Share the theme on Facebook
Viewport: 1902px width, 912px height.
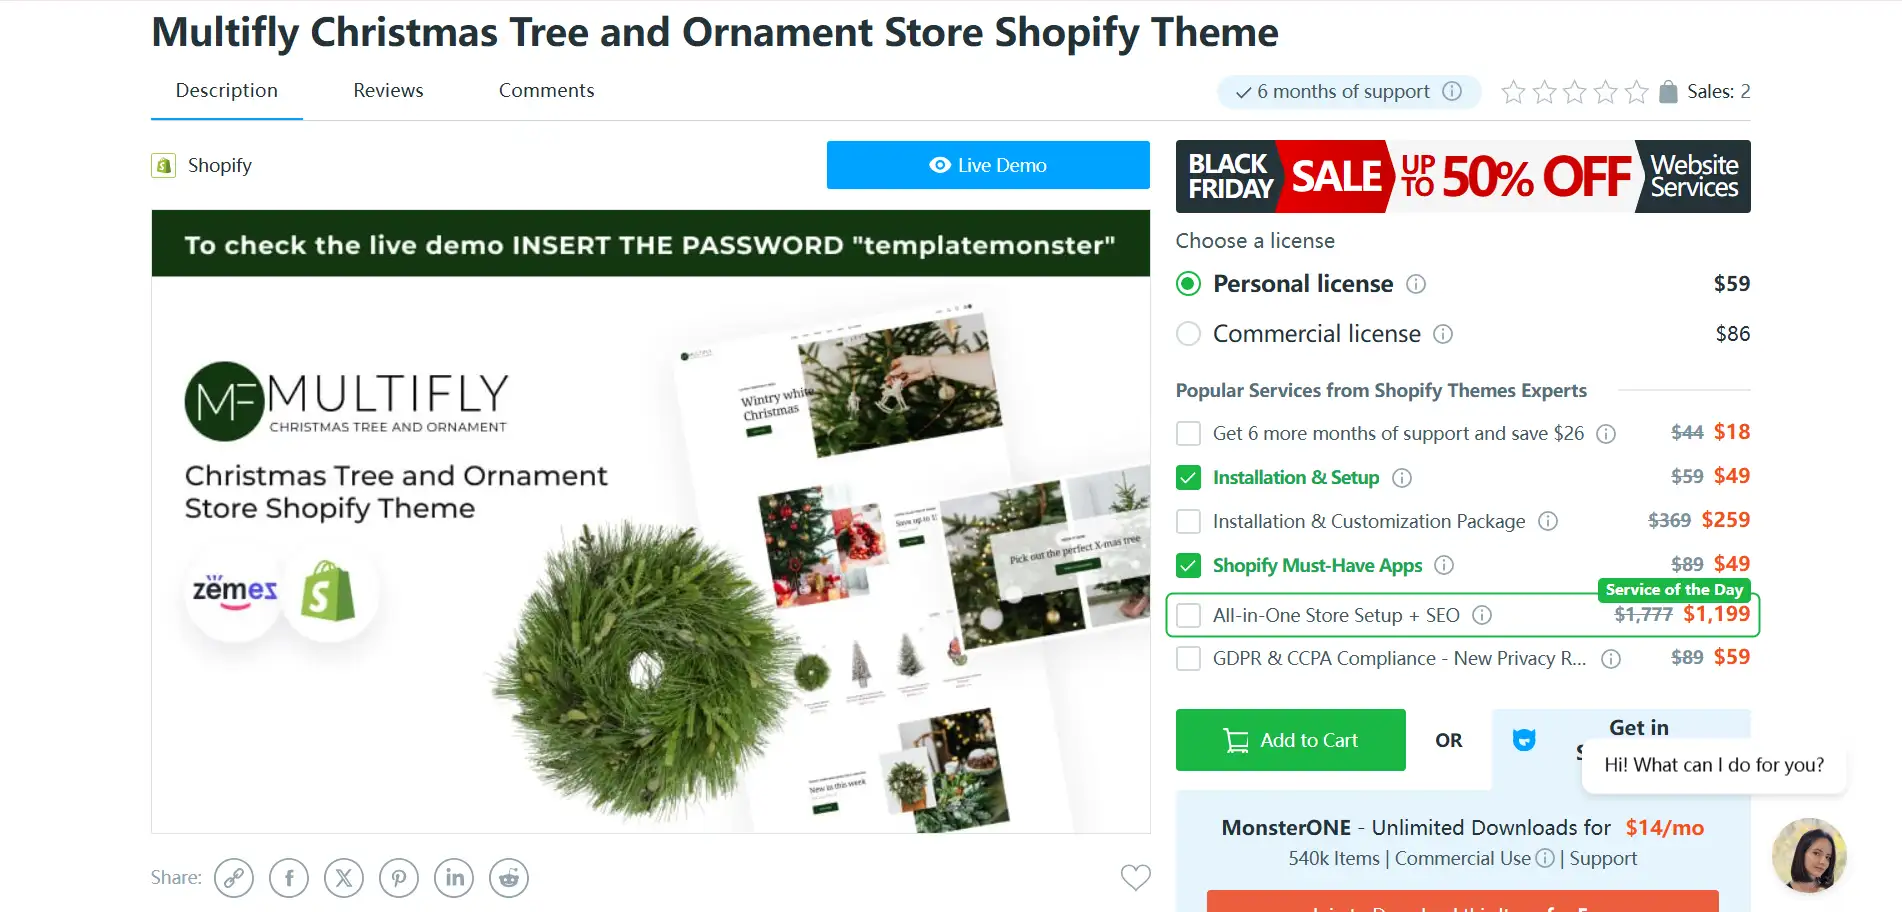coord(289,878)
